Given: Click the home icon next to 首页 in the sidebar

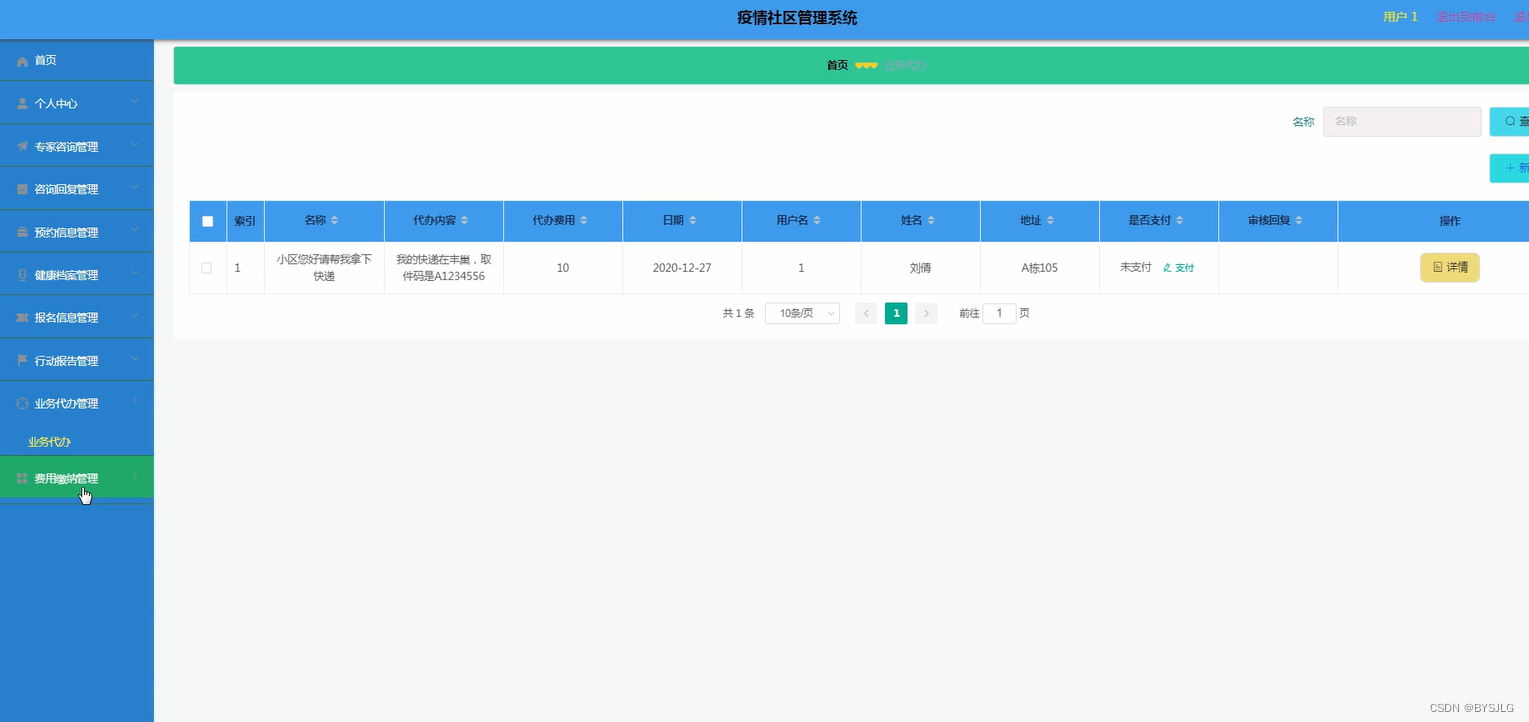Looking at the screenshot, I should click(x=22, y=61).
